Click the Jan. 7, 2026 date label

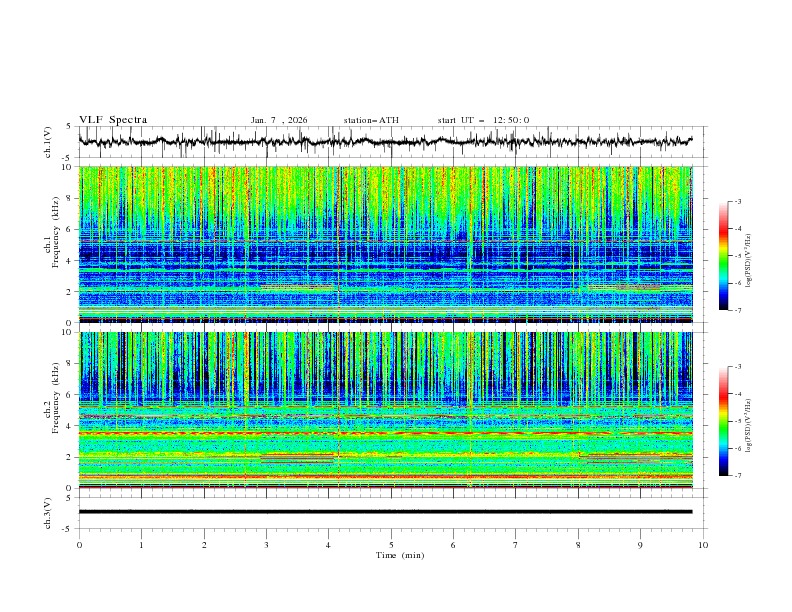pos(279,120)
